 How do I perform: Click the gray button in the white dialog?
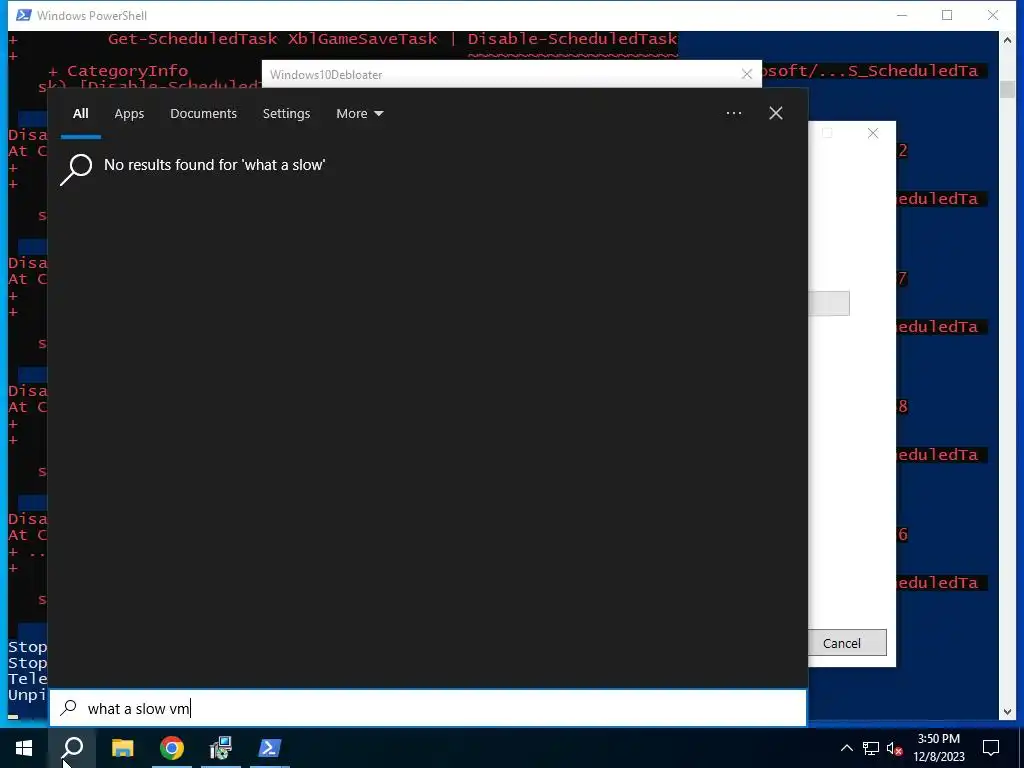[x=829, y=304]
